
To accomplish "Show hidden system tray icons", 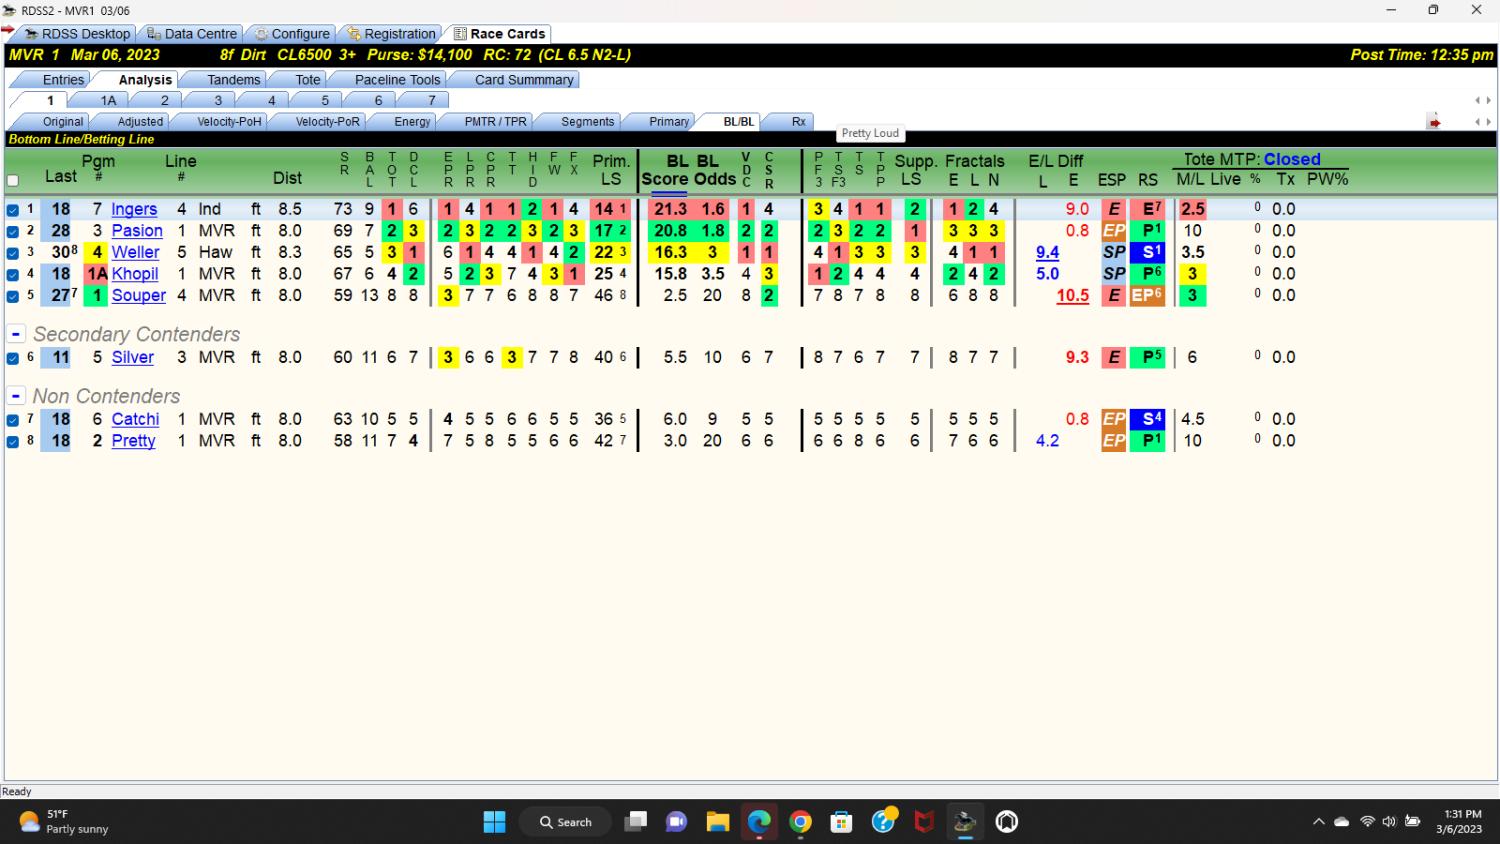I will (1318, 822).
